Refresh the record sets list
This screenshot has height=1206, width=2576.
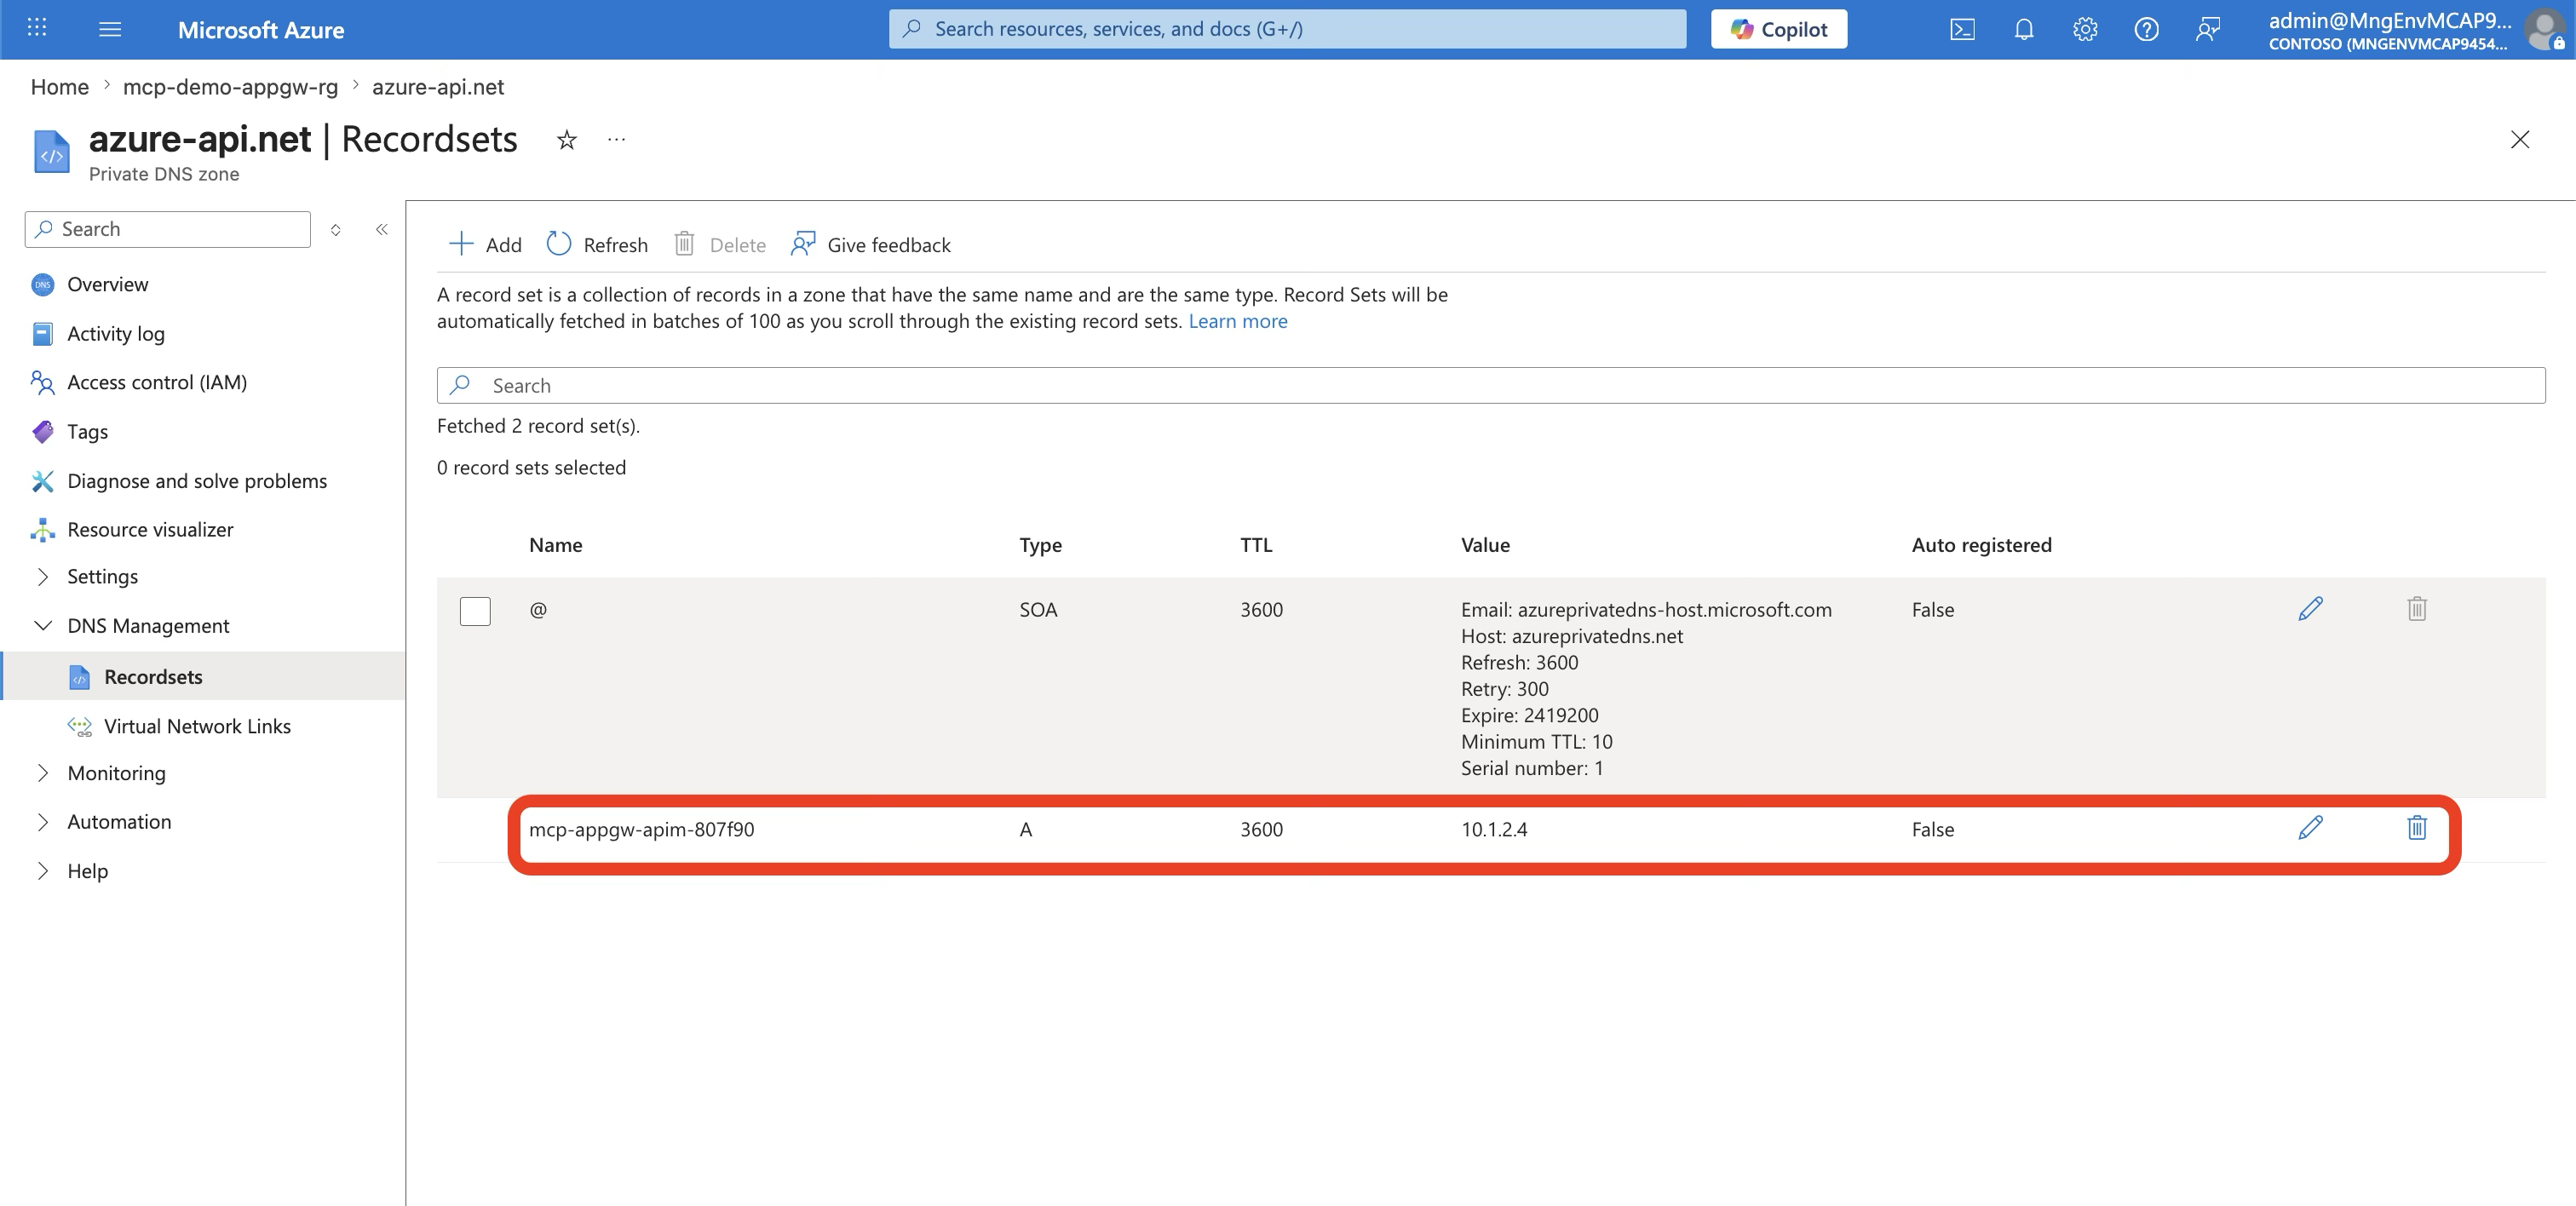(597, 244)
